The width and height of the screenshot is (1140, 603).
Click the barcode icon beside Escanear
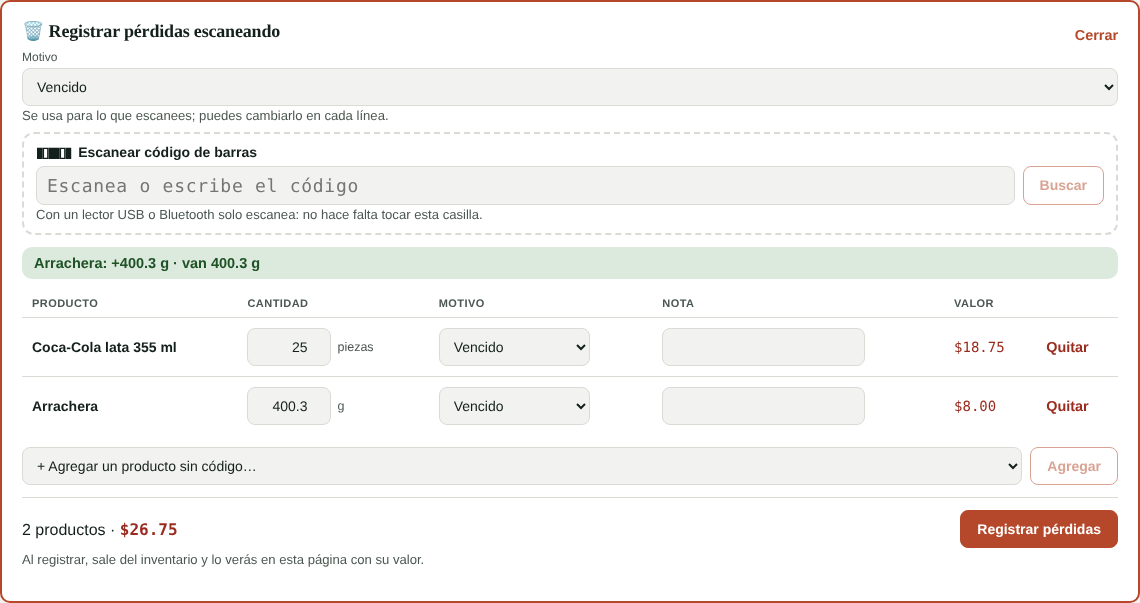(54, 153)
